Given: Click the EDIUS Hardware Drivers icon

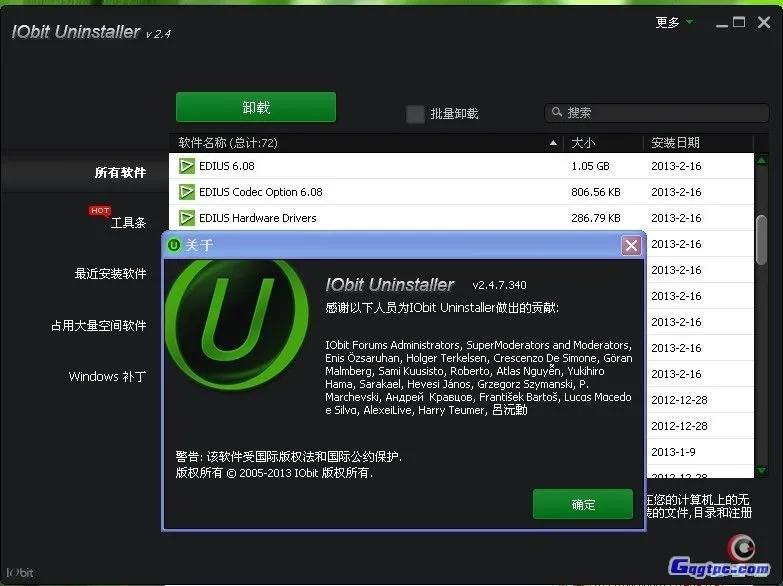Looking at the screenshot, I should (186, 218).
